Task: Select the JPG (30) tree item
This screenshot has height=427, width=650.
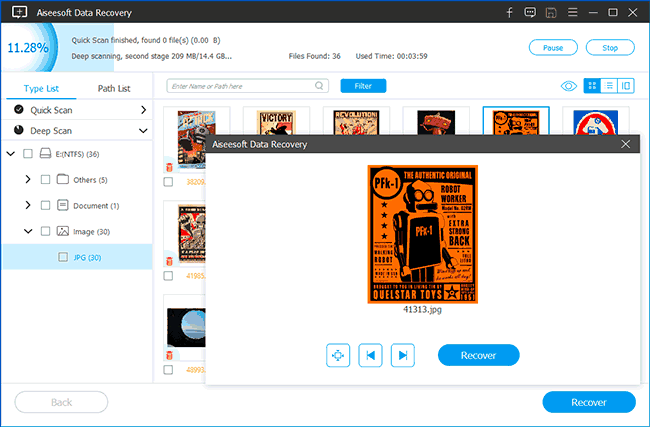Action: [x=77, y=257]
